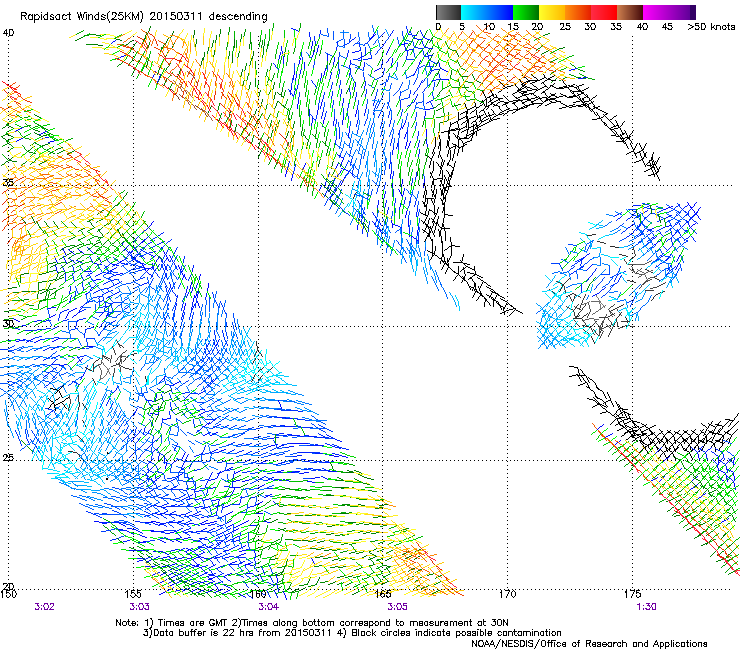Click the gray 0-5 knots legend swatch
The image size is (740, 650).
point(448,12)
